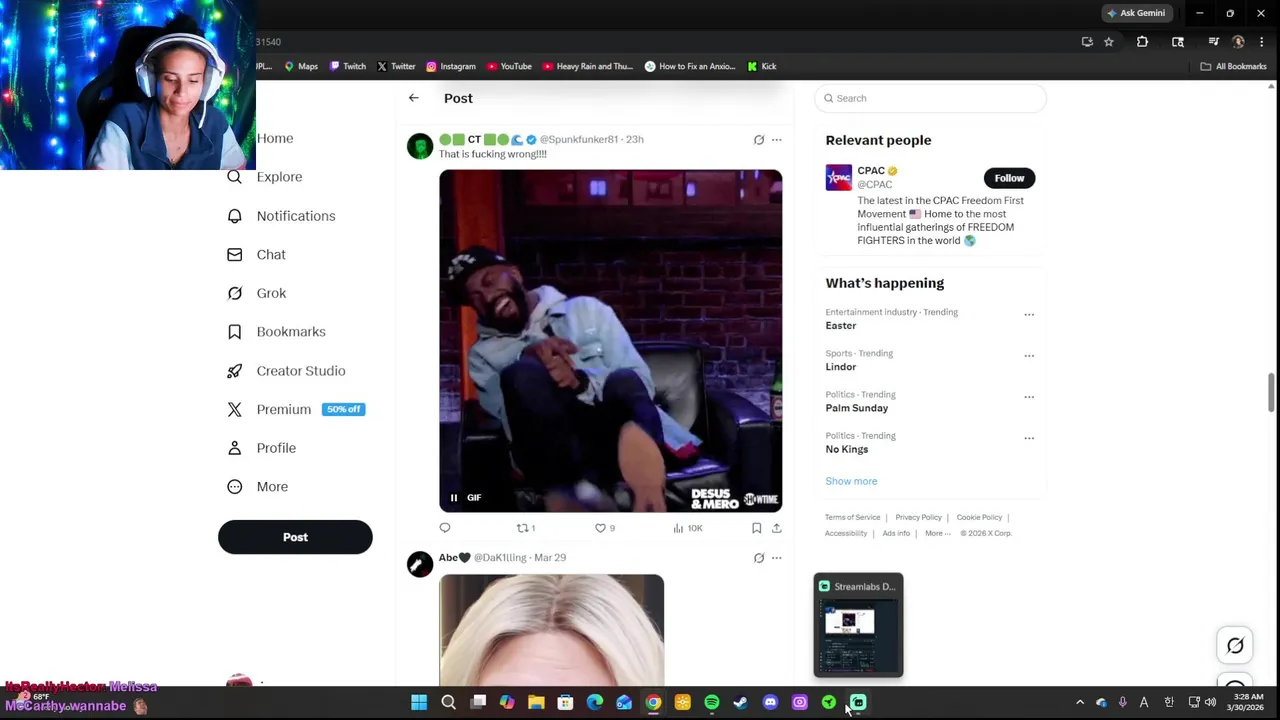
Task: Click the Streamlabs preview thumbnail
Action: pos(858,625)
